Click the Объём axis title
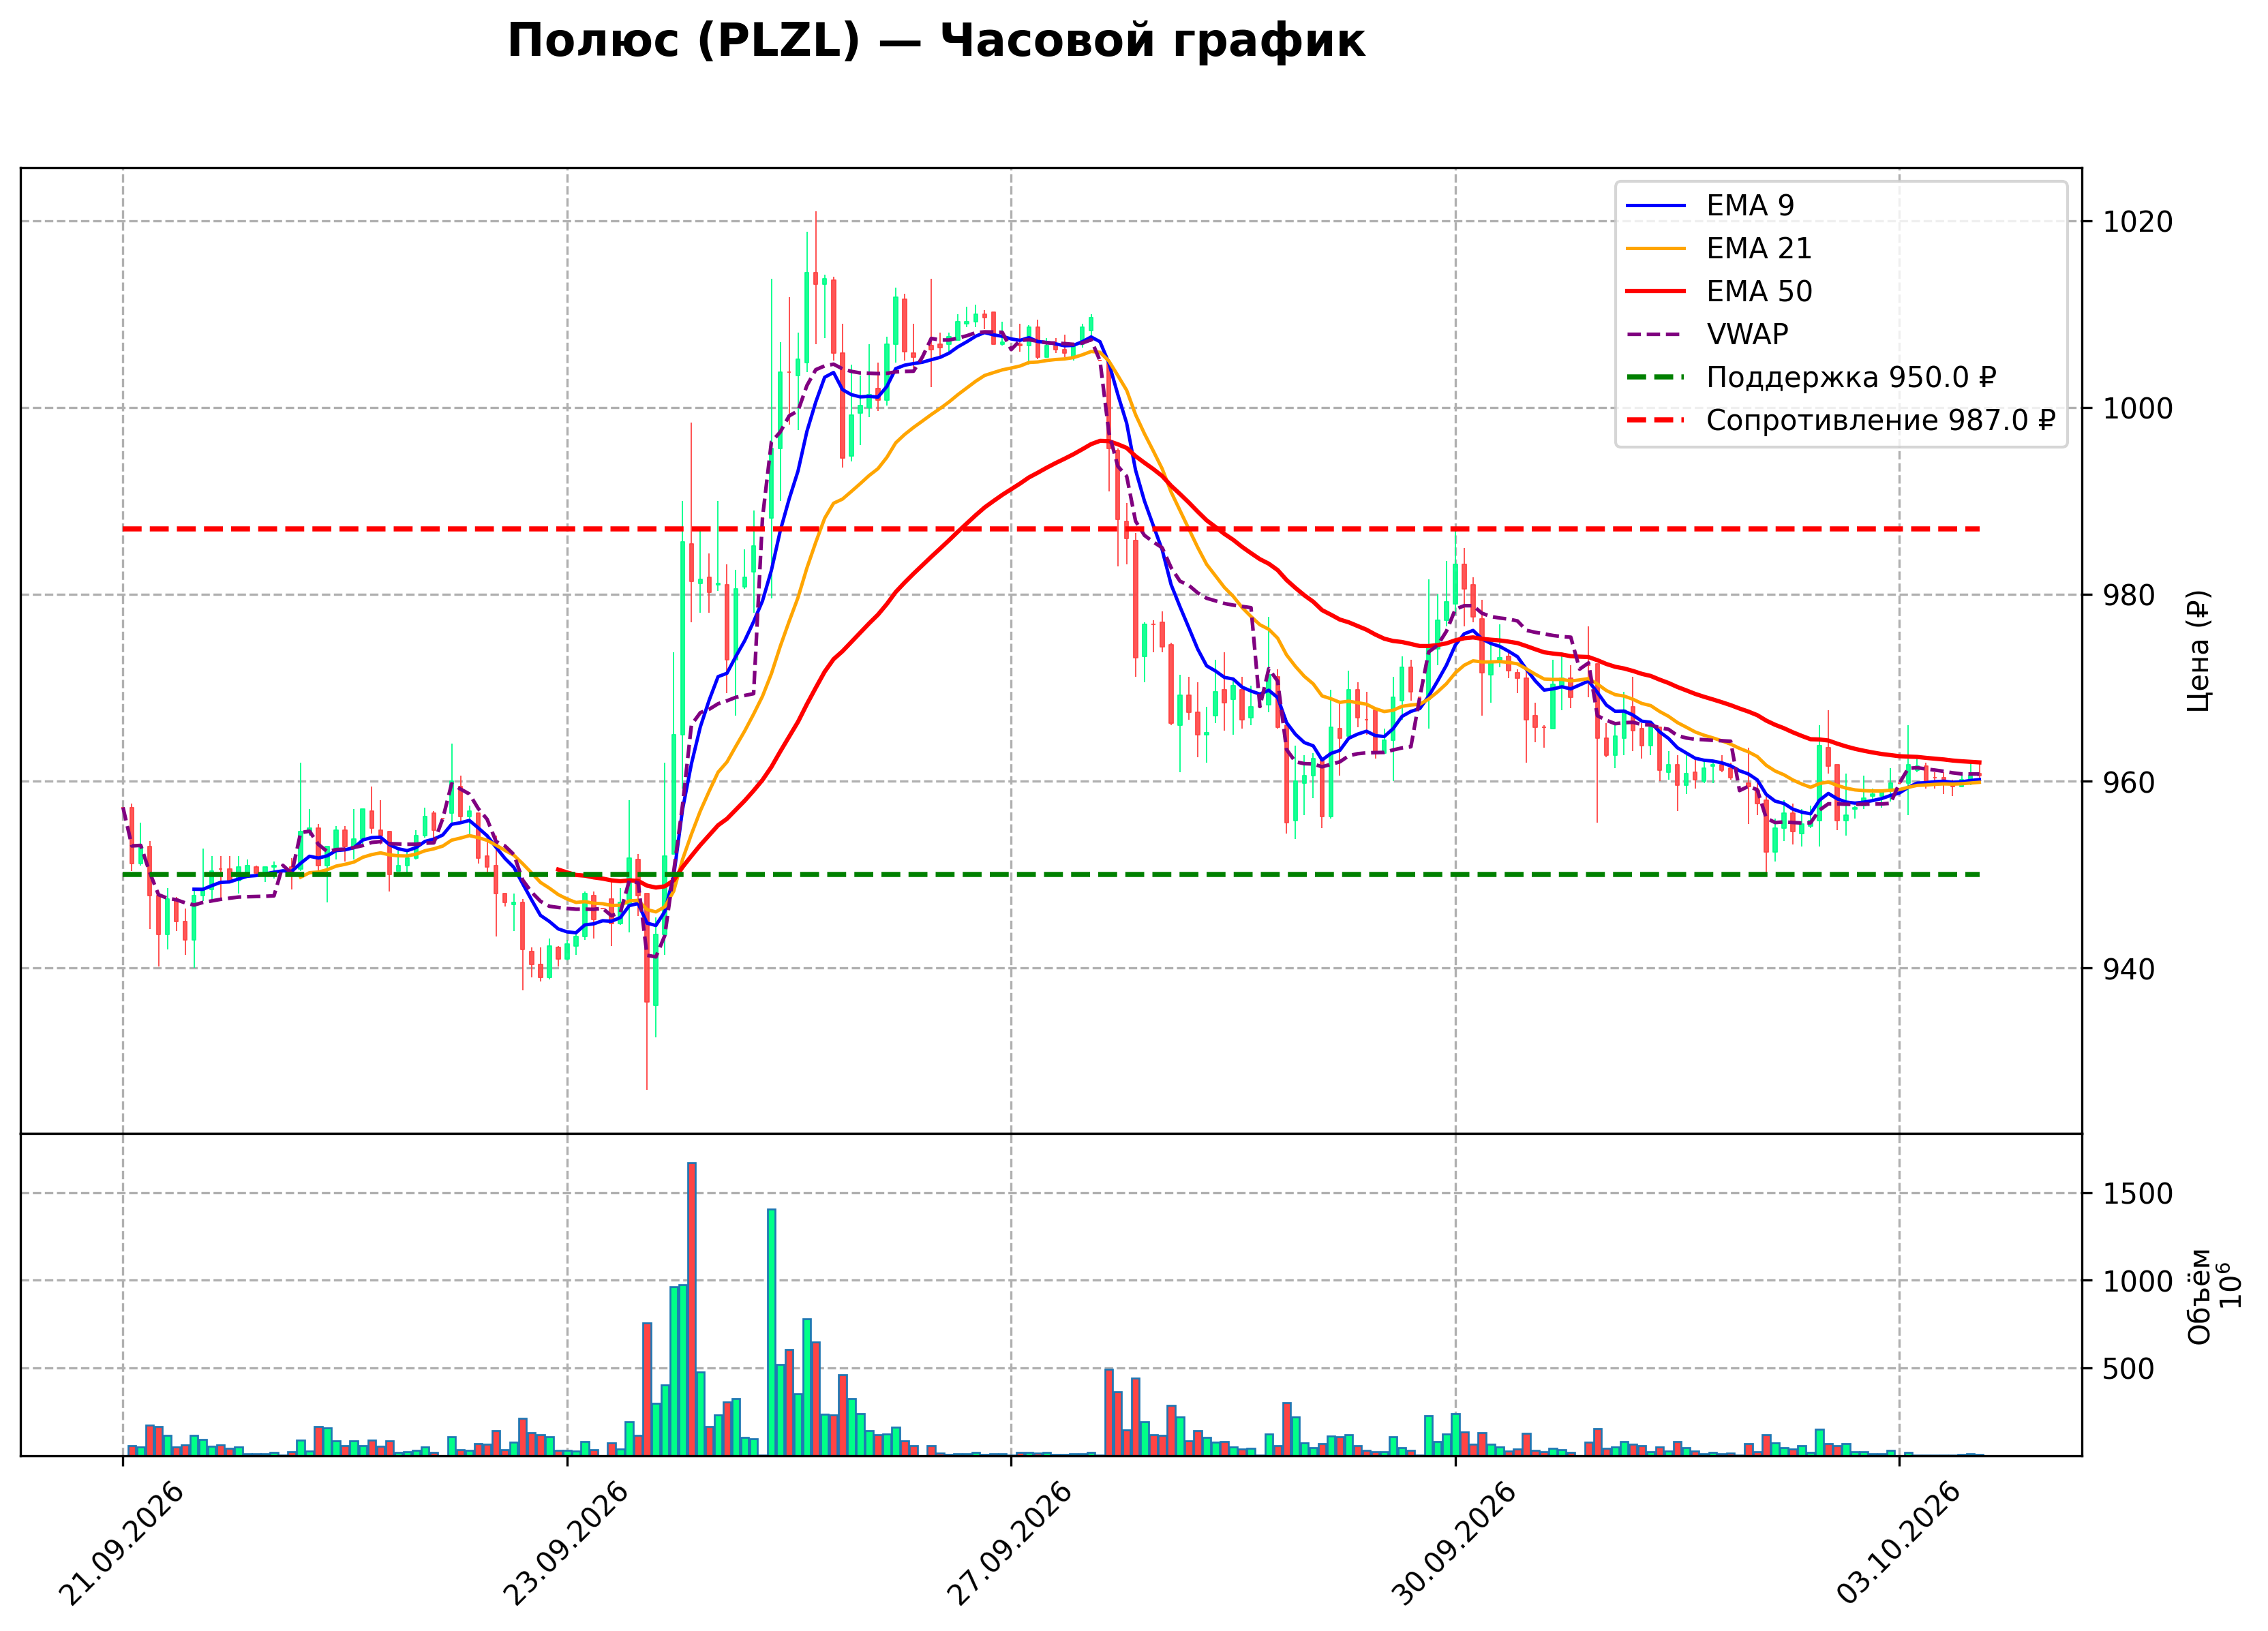This screenshot has width=2268, height=1631. click(x=2199, y=1296)
